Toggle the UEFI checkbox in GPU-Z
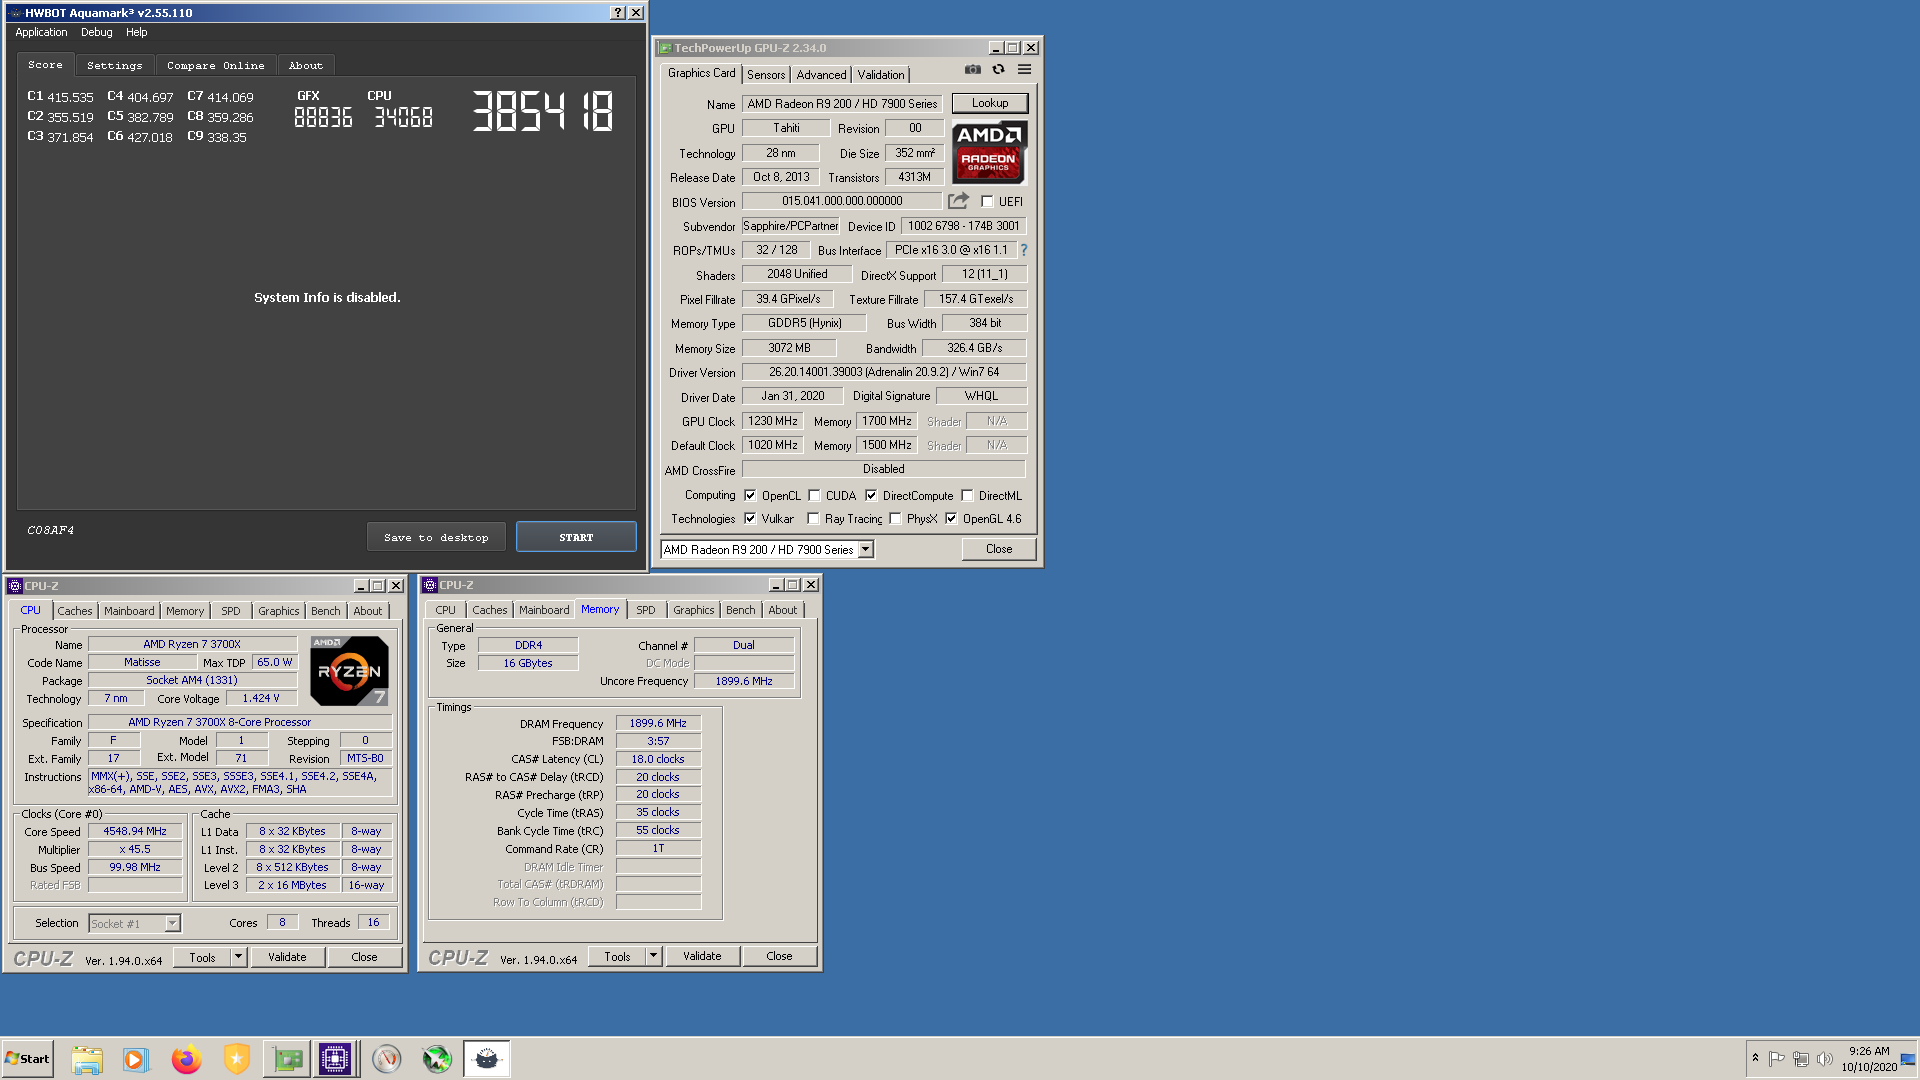This screenshot has height=1080, width=1920. tap(987, 201)
